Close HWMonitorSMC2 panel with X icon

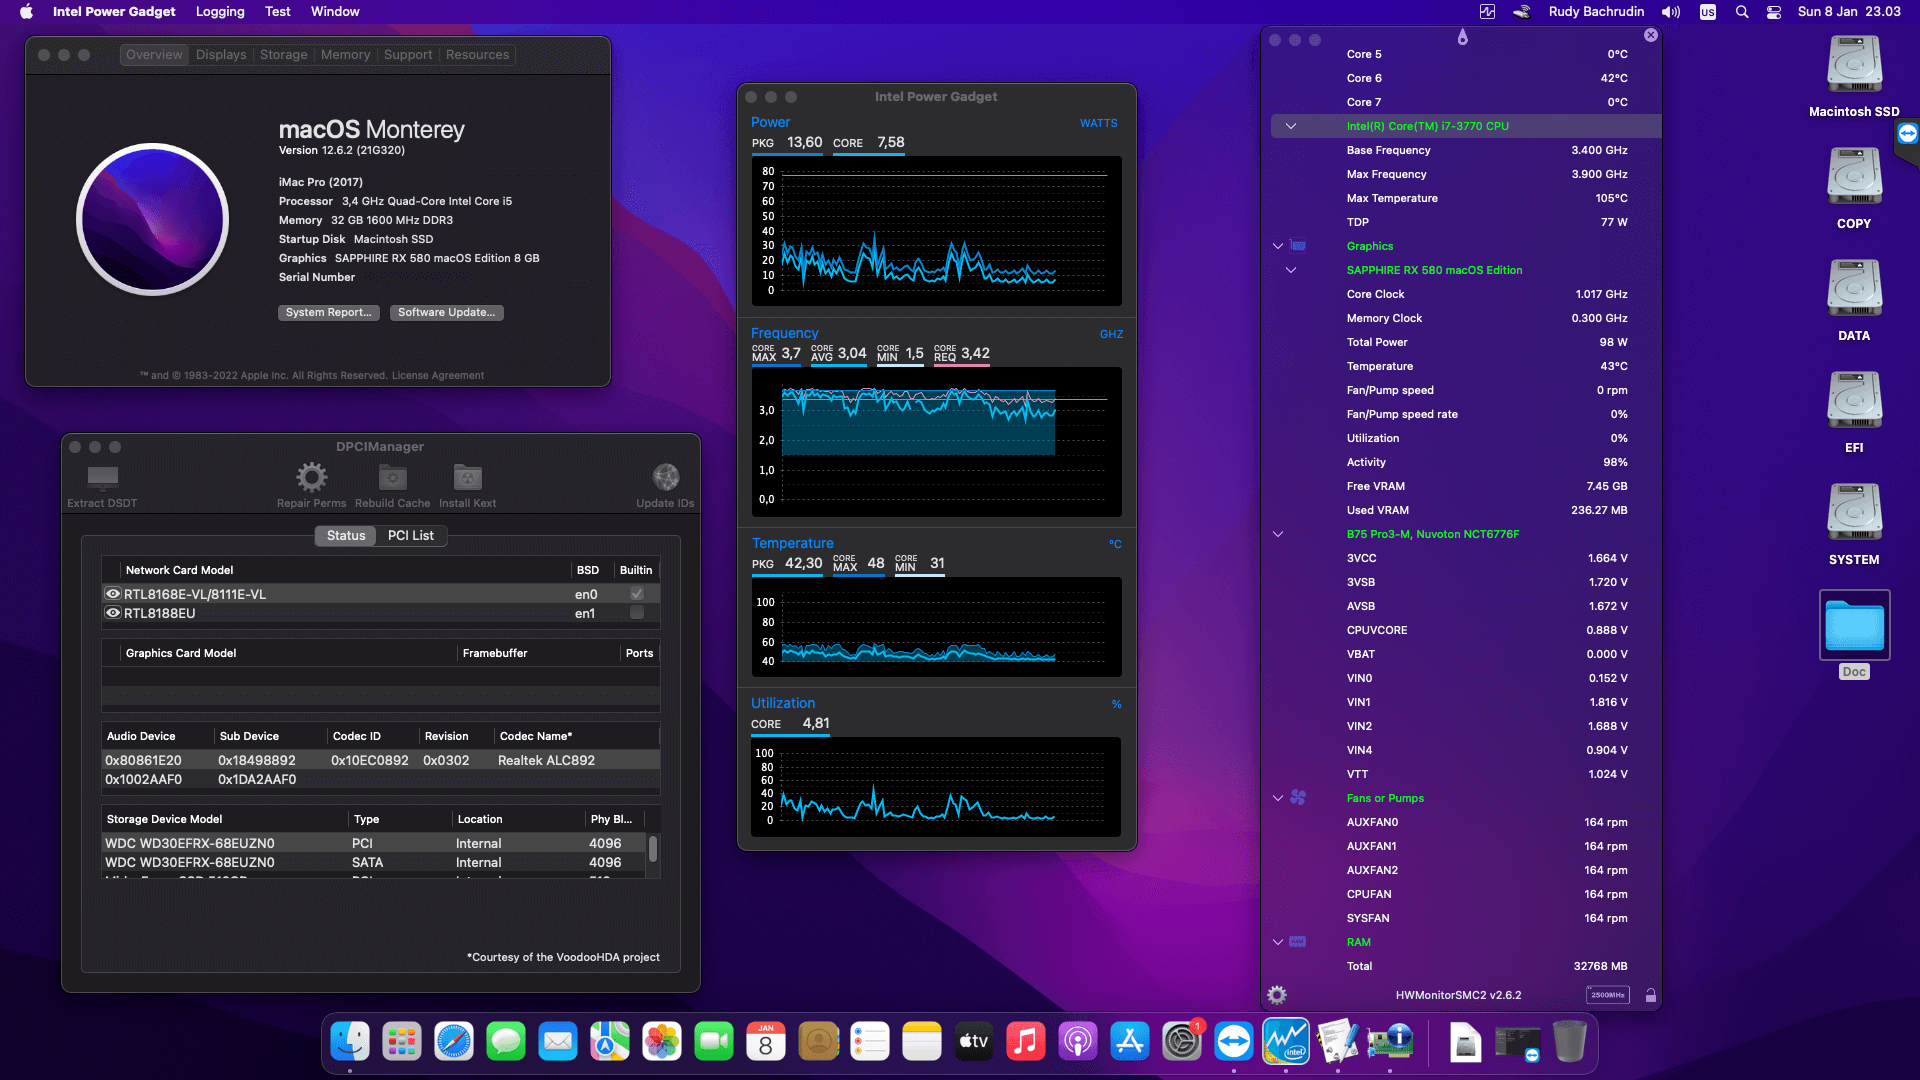tap(1651, 35)
